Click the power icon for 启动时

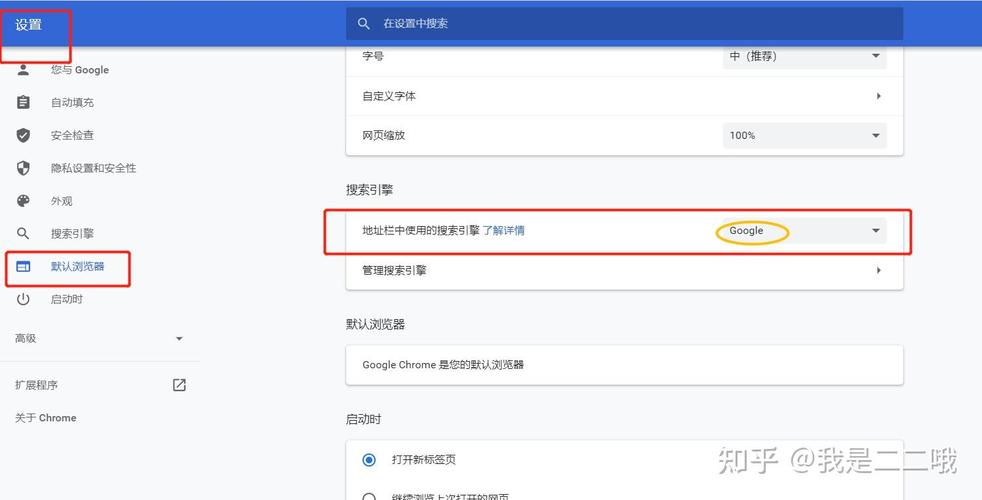[24, 300]
